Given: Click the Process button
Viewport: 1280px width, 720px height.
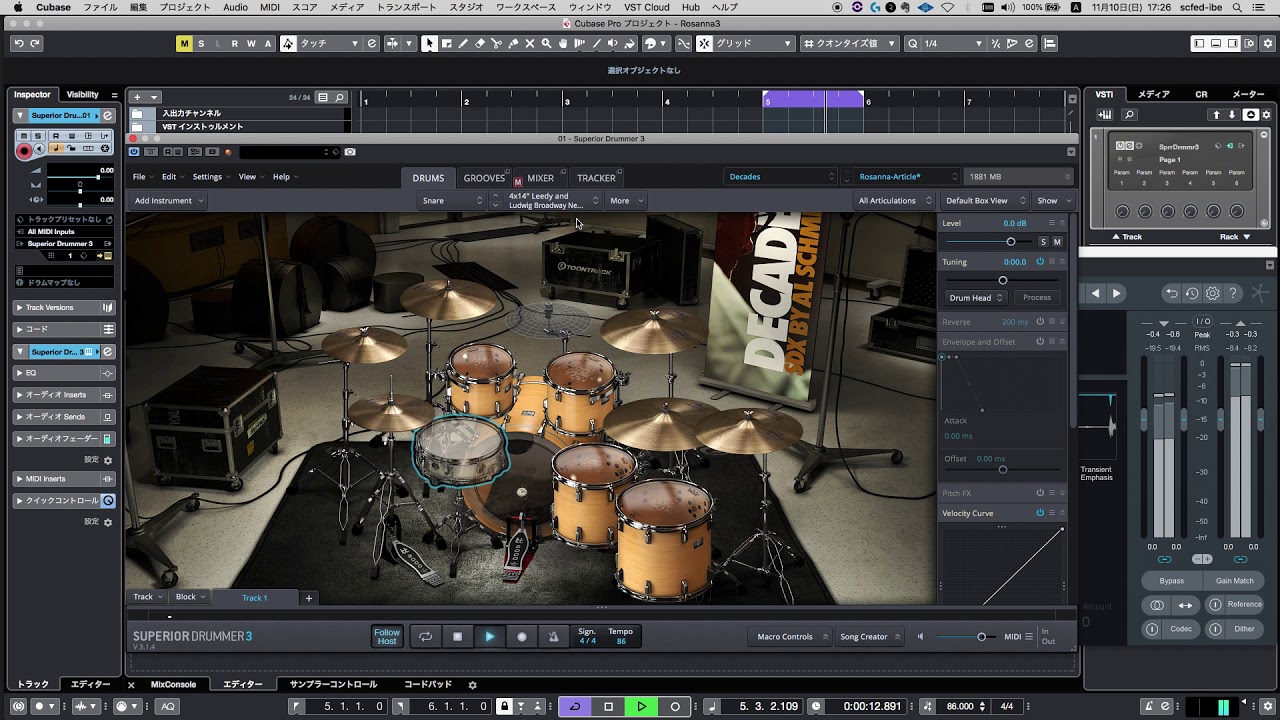Looking at the screenshot, I should [x=1037, y=297].
